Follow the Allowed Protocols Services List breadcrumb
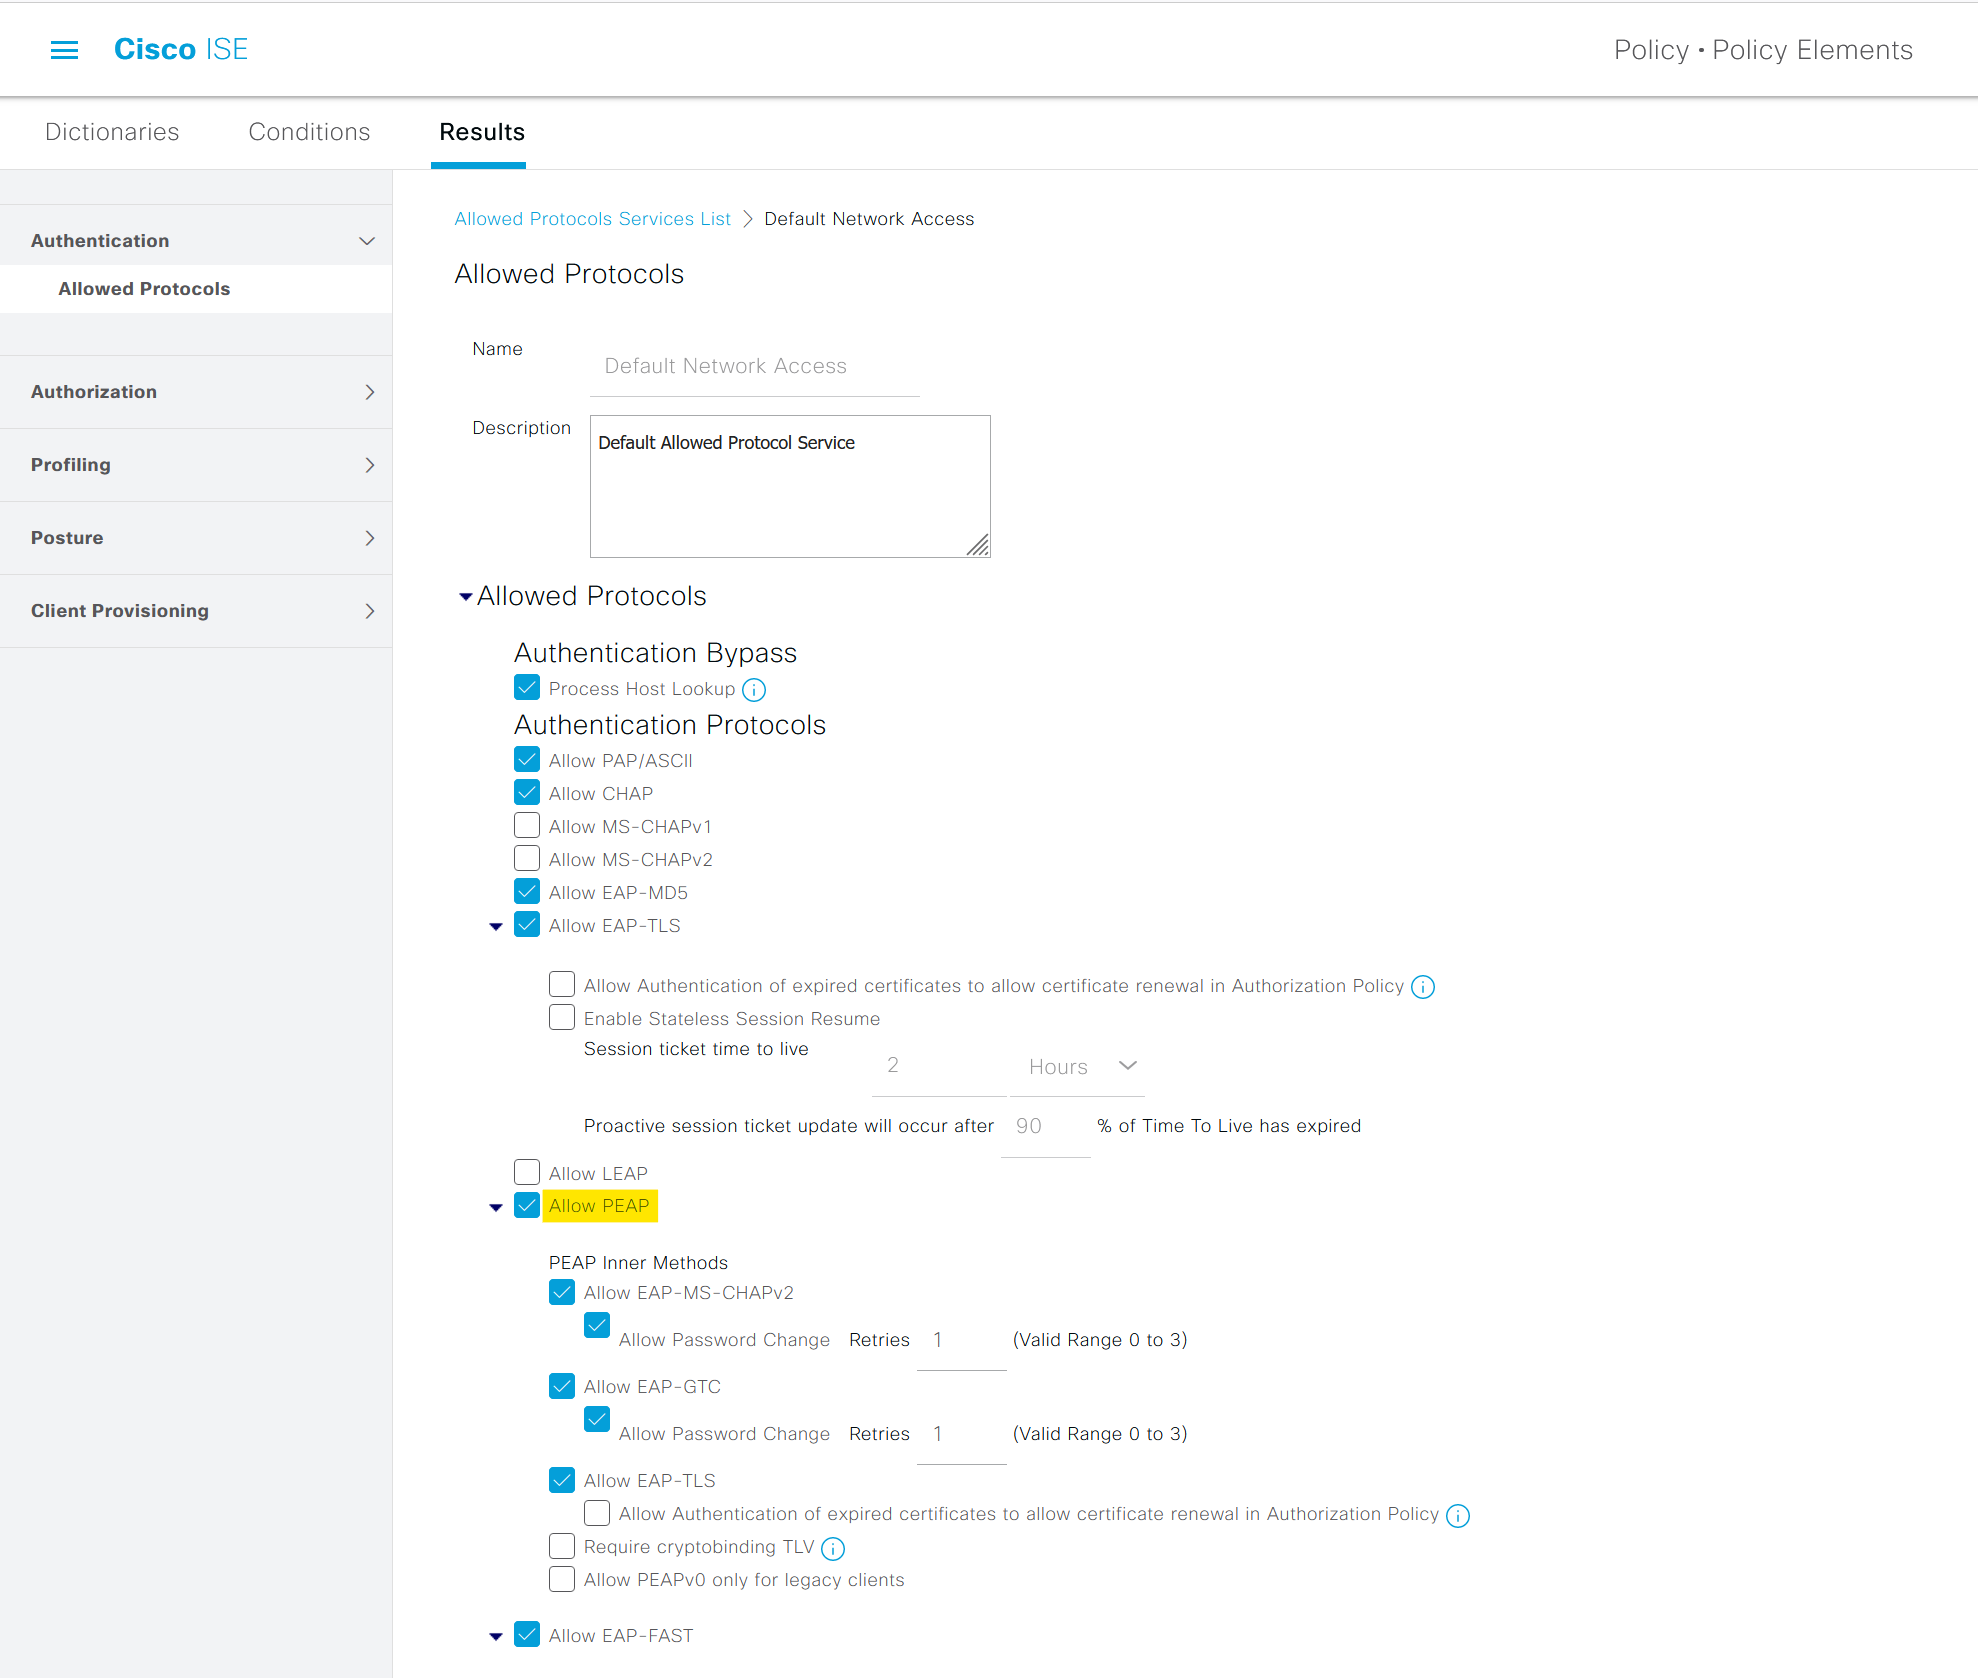1978x1678 pixels. pyautogui.click(x=593, y=218)
